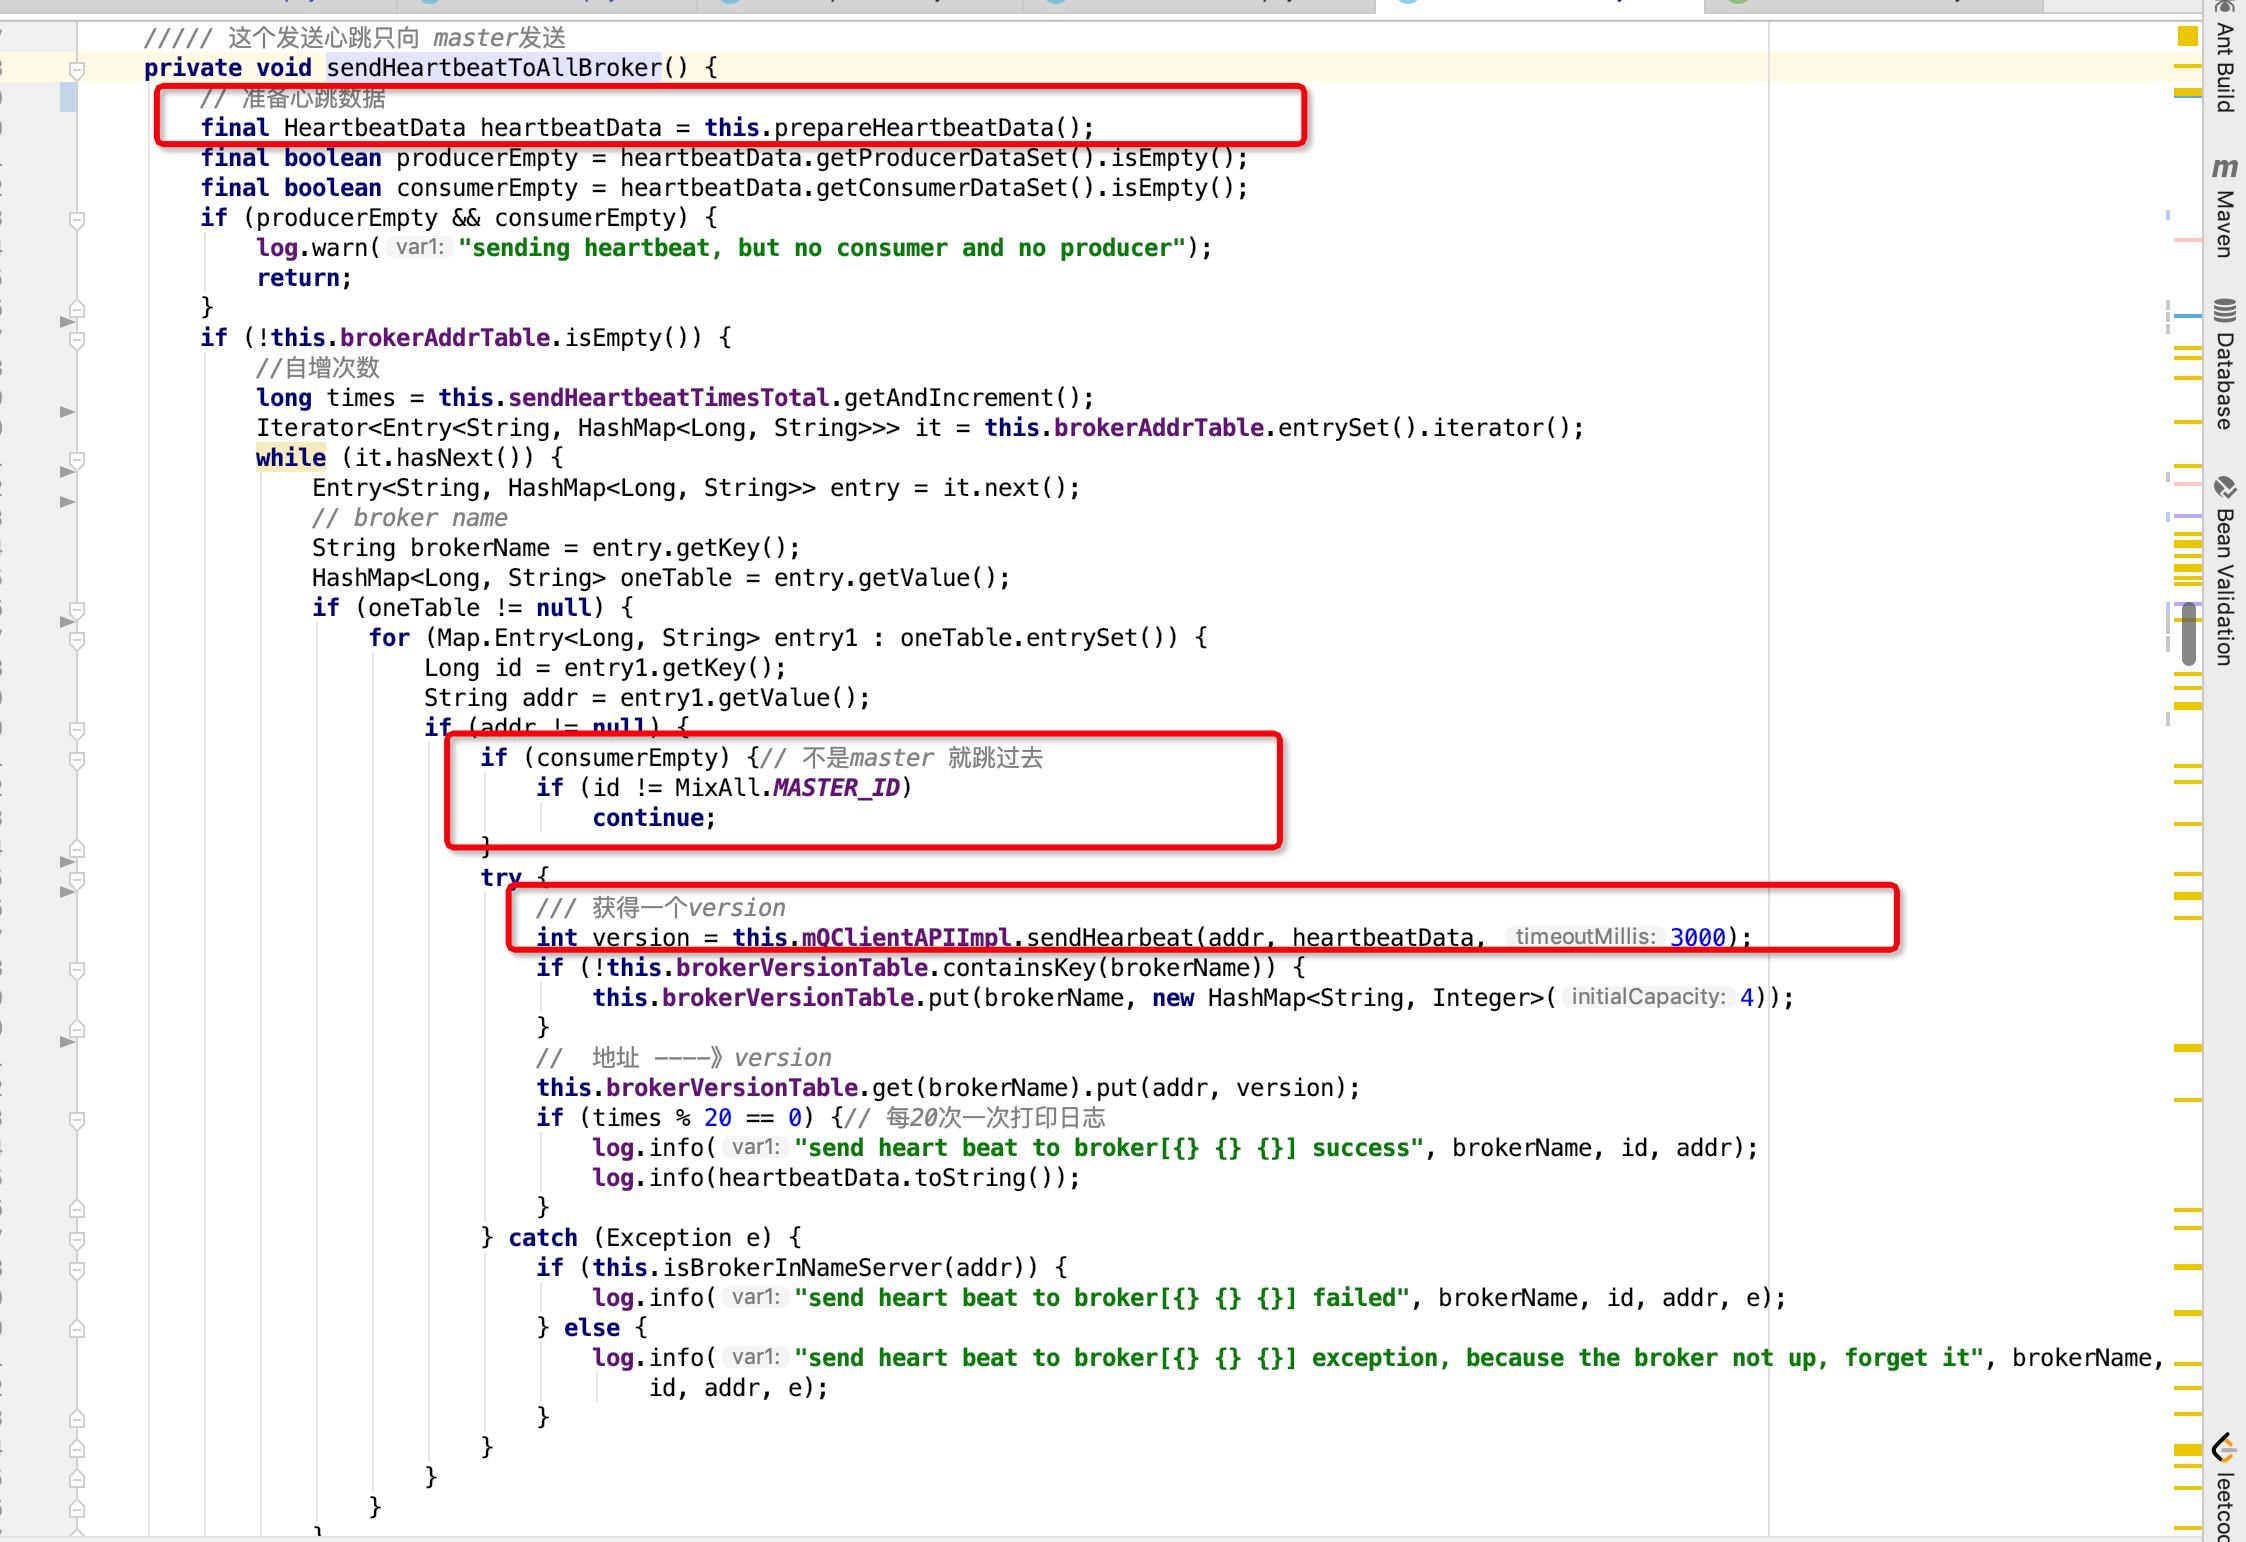2246x1542 pixels.
Task: Click the yellow inspection status indicator
Action: 2187,36
